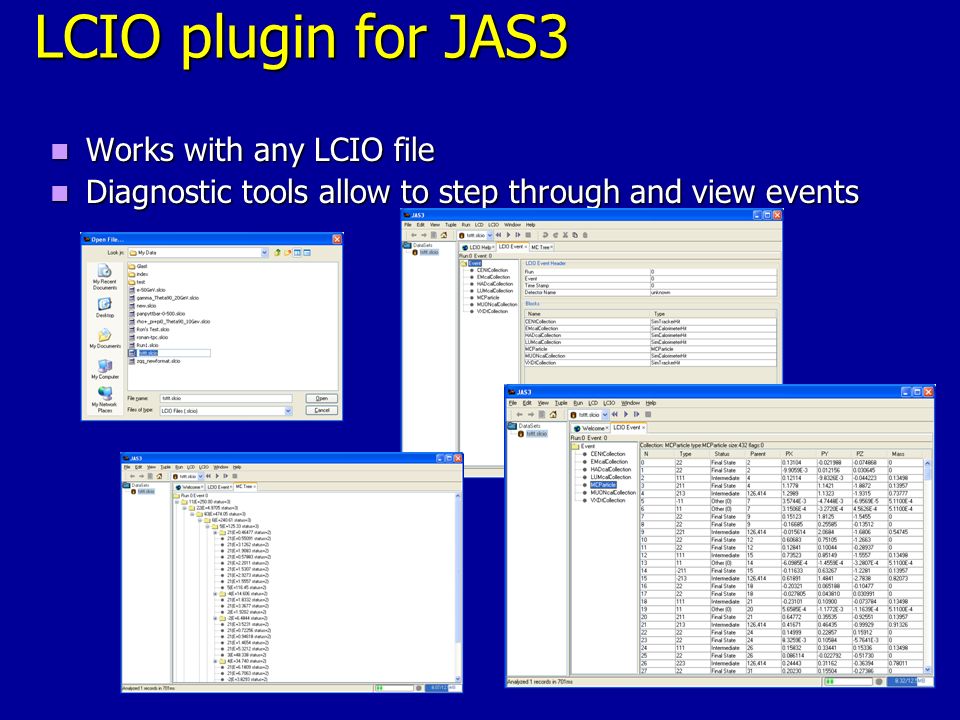The image size is (960, 720).
Task: Select MCParticle node in the MCParticle table window tree
Action: (x=603, y=485)
